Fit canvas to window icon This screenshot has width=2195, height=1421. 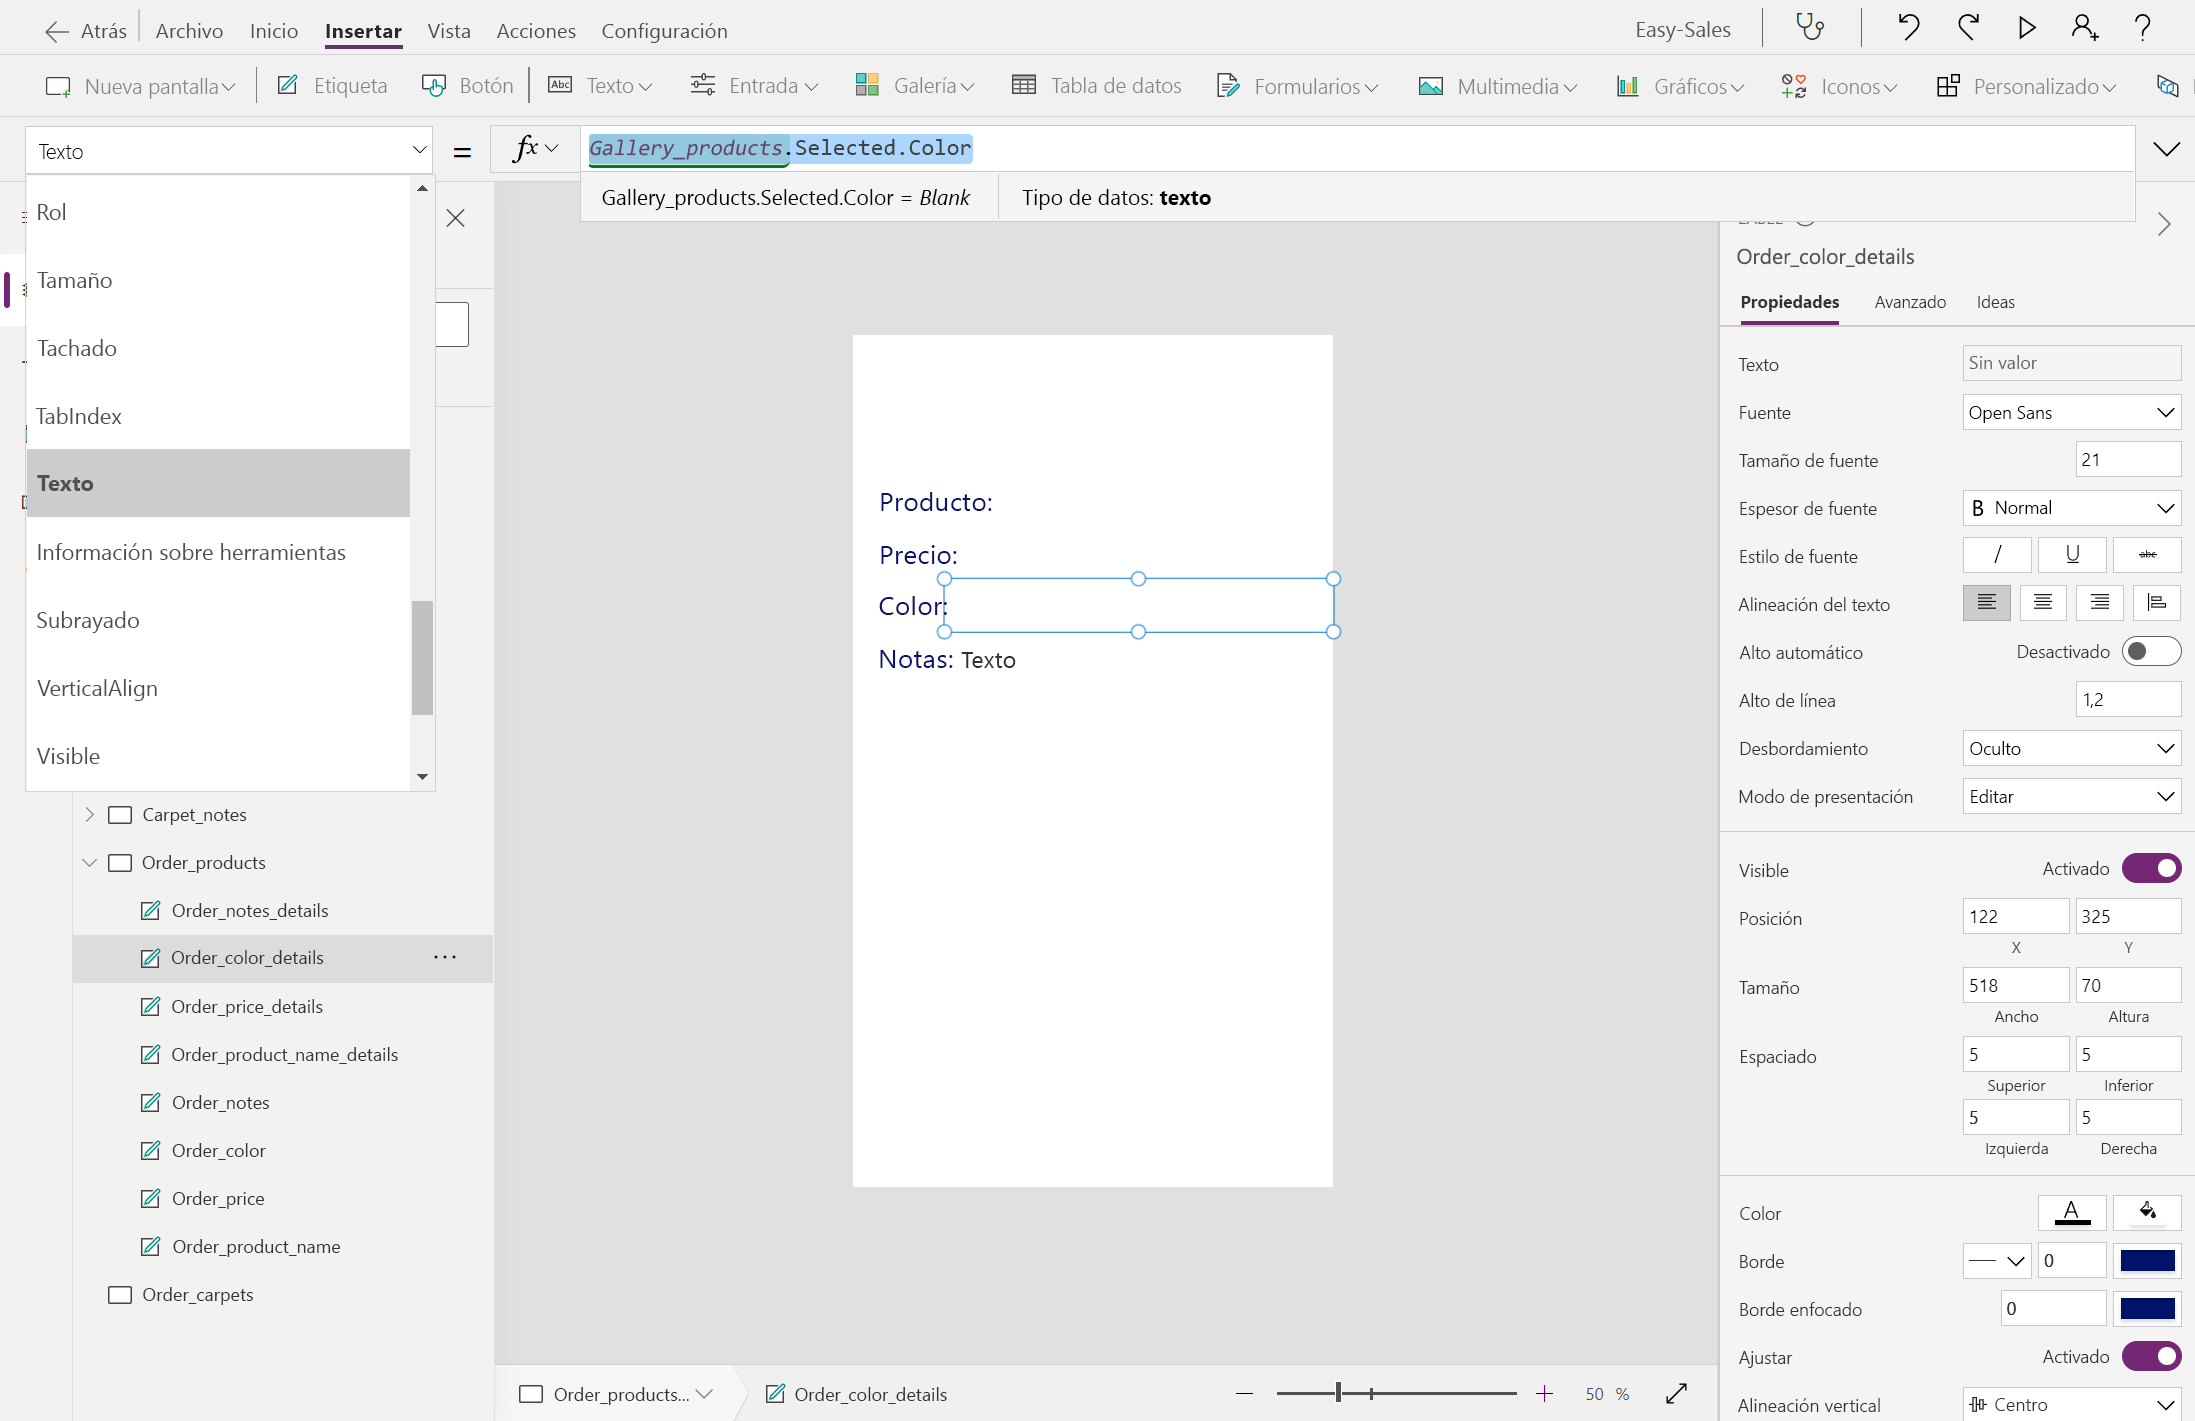[x=1677, y=1393]
